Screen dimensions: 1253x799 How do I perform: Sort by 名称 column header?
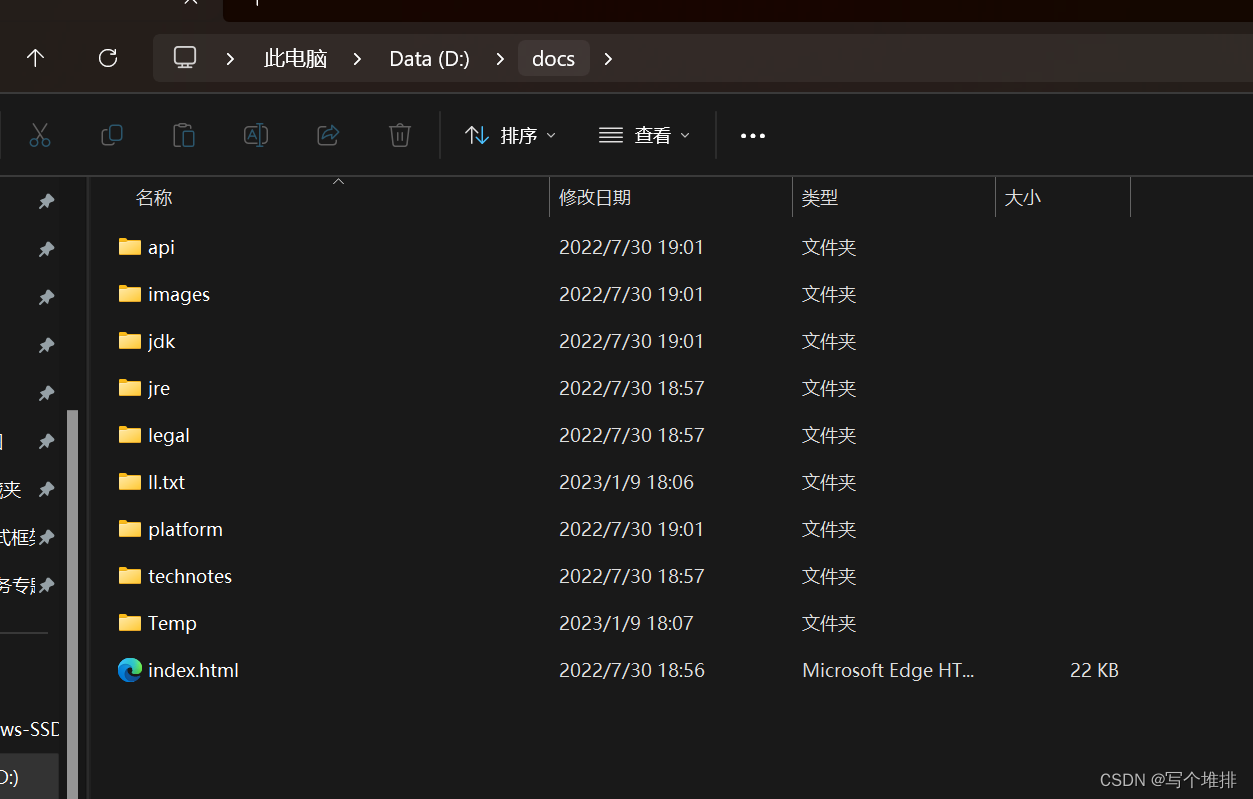pos(154,198)
